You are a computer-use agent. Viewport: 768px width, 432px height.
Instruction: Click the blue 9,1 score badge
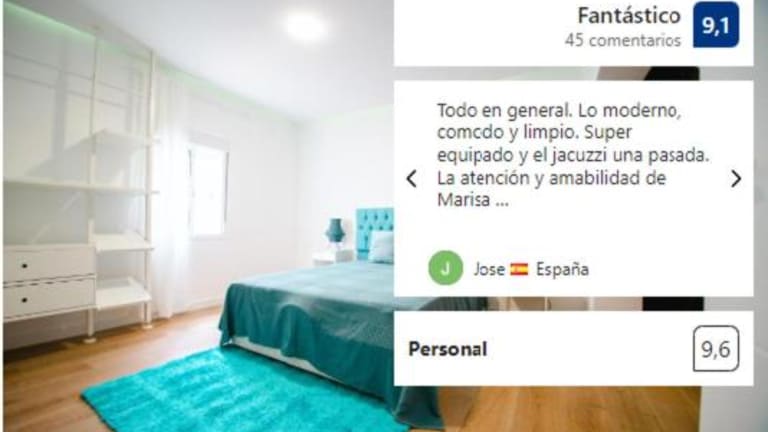coord(716,24)
